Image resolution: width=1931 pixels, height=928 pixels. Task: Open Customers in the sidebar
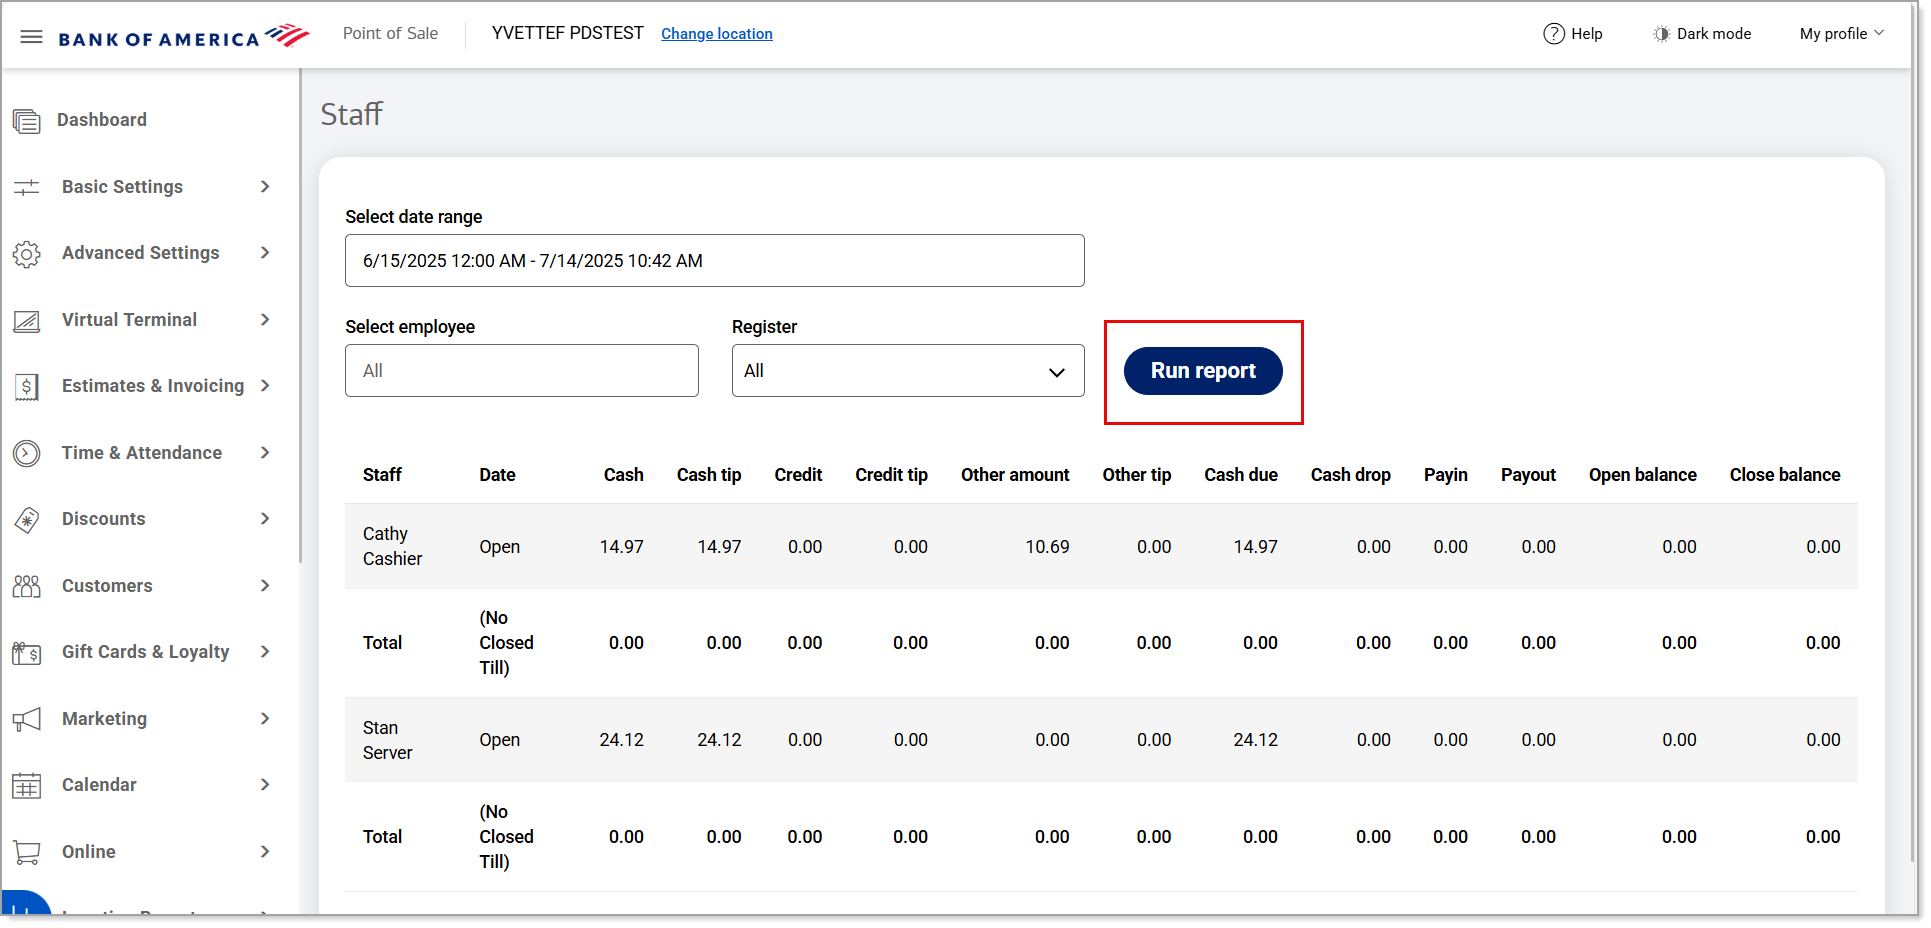[107, 586]
